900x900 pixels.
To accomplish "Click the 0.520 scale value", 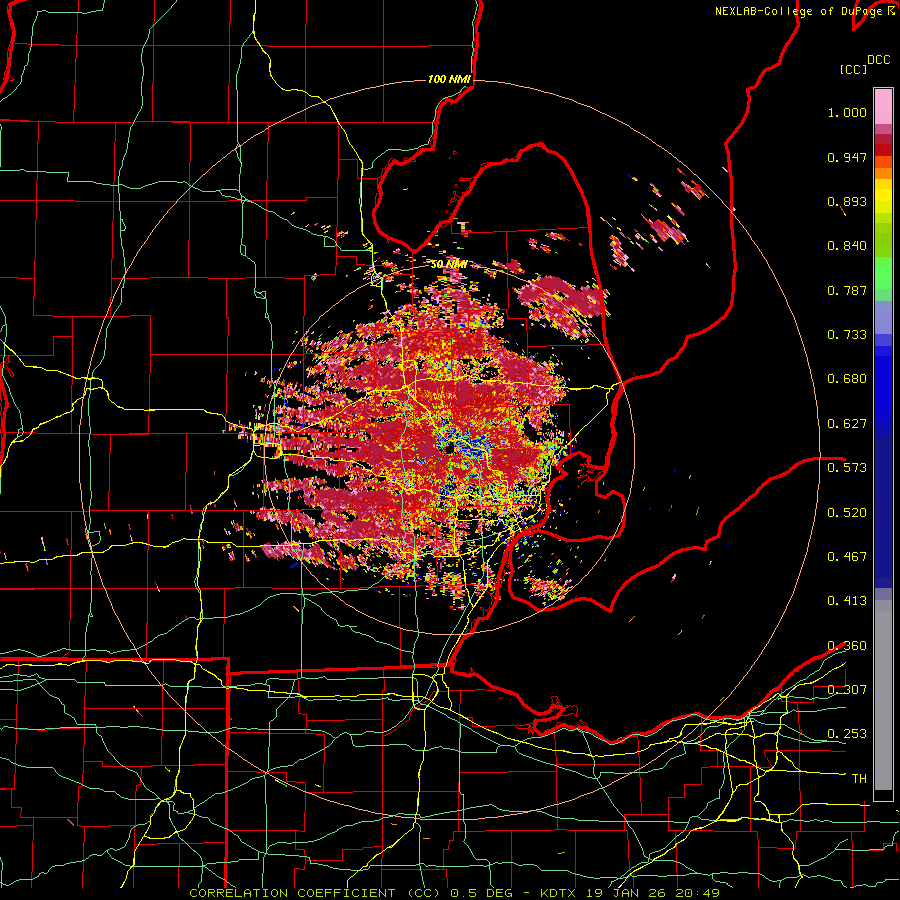I will [847, 513].
